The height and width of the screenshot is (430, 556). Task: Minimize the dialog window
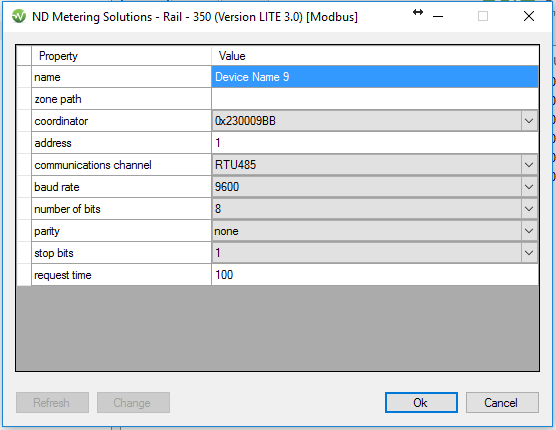pyautogui.click(x=438, y=16)
